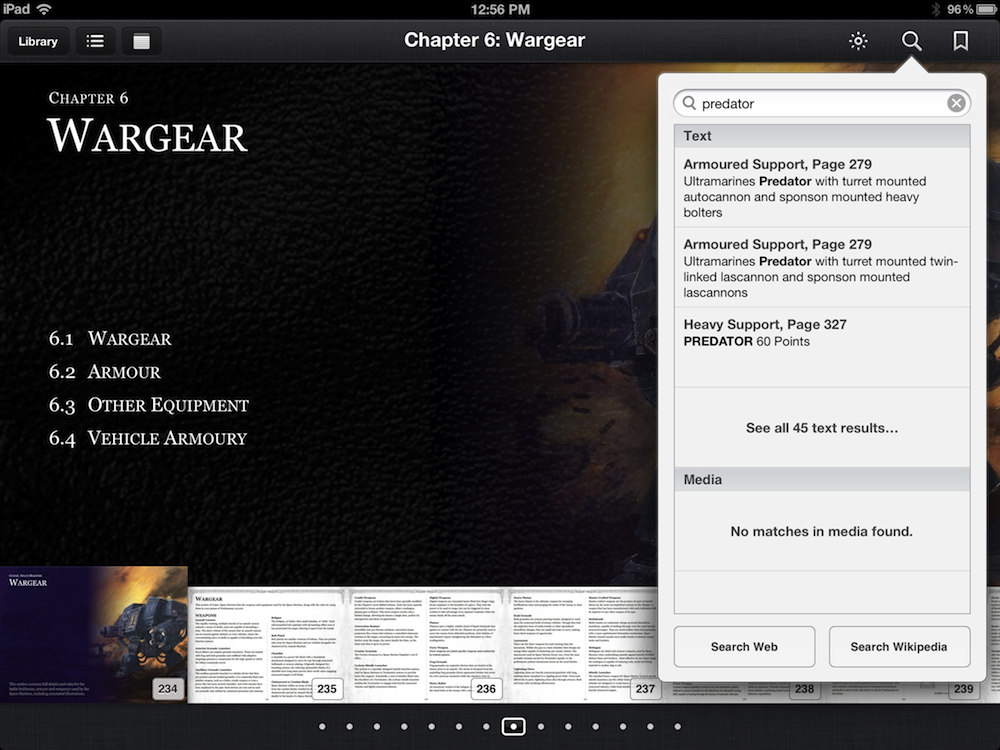Go to section 6.3 Other Equipment
The height and width of the screenshot is (750, 1000).
(x=149, y=405)
